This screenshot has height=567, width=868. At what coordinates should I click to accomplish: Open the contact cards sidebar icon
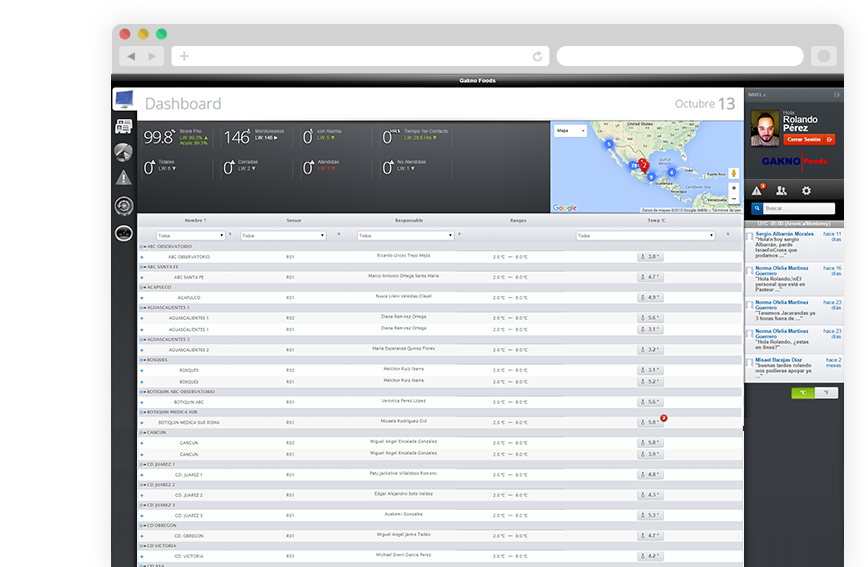[123, 126]
